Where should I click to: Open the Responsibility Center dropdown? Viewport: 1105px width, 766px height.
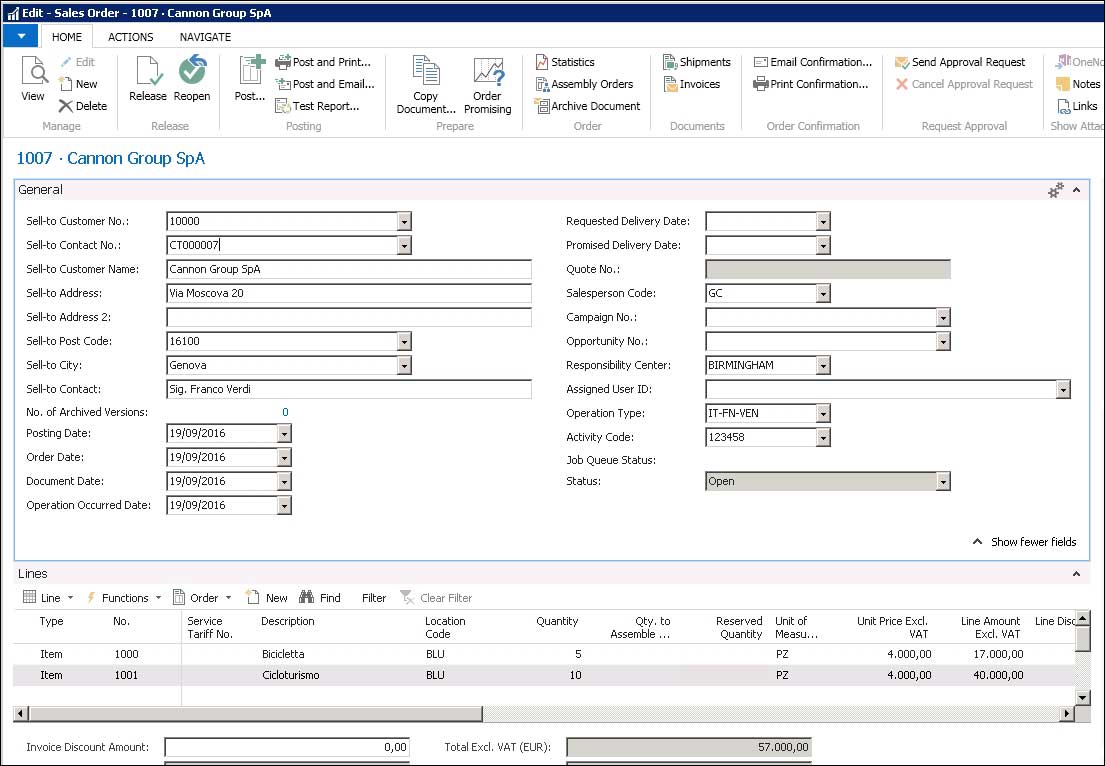(x=823, y=365)
